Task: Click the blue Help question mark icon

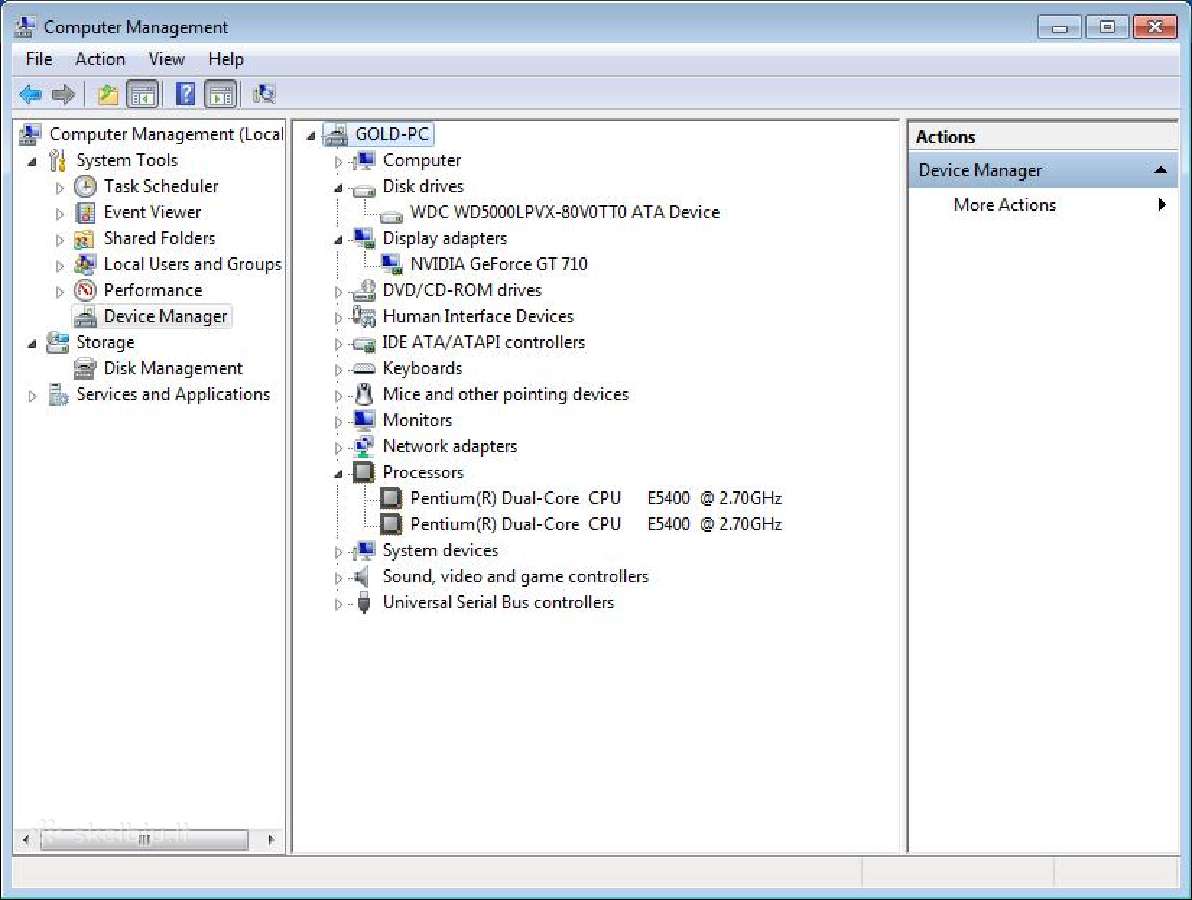Action: coord(185,94)
